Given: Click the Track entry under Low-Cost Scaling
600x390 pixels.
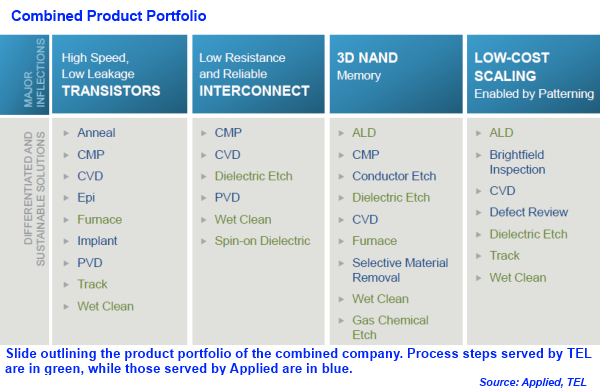Looking at the screenshot, I should pos(505,256).
